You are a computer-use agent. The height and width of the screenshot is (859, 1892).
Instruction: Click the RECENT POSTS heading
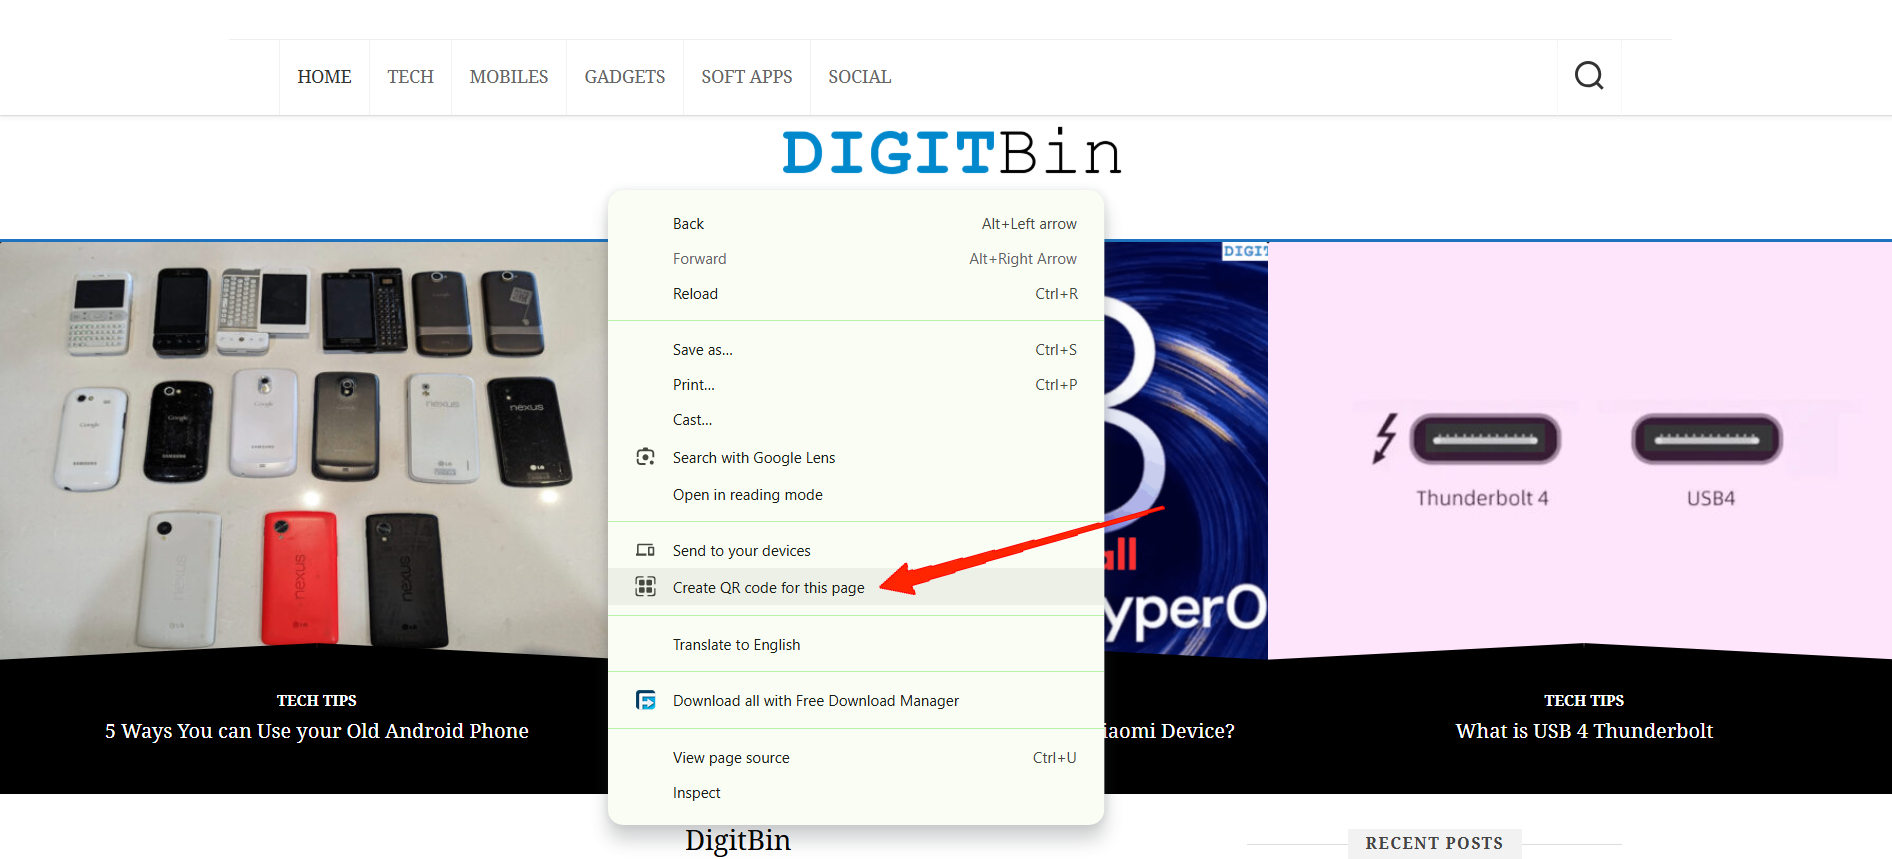pos(1434,843)
